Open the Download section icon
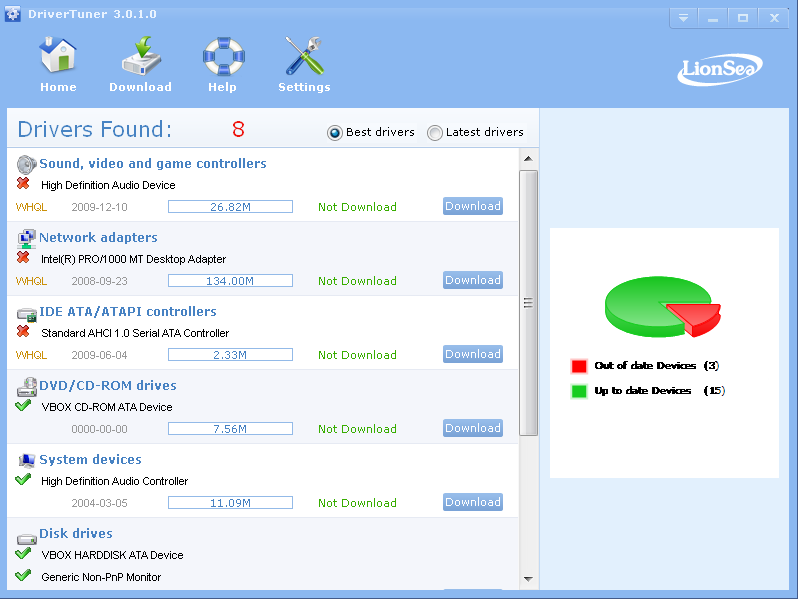 tap(140, 57)
